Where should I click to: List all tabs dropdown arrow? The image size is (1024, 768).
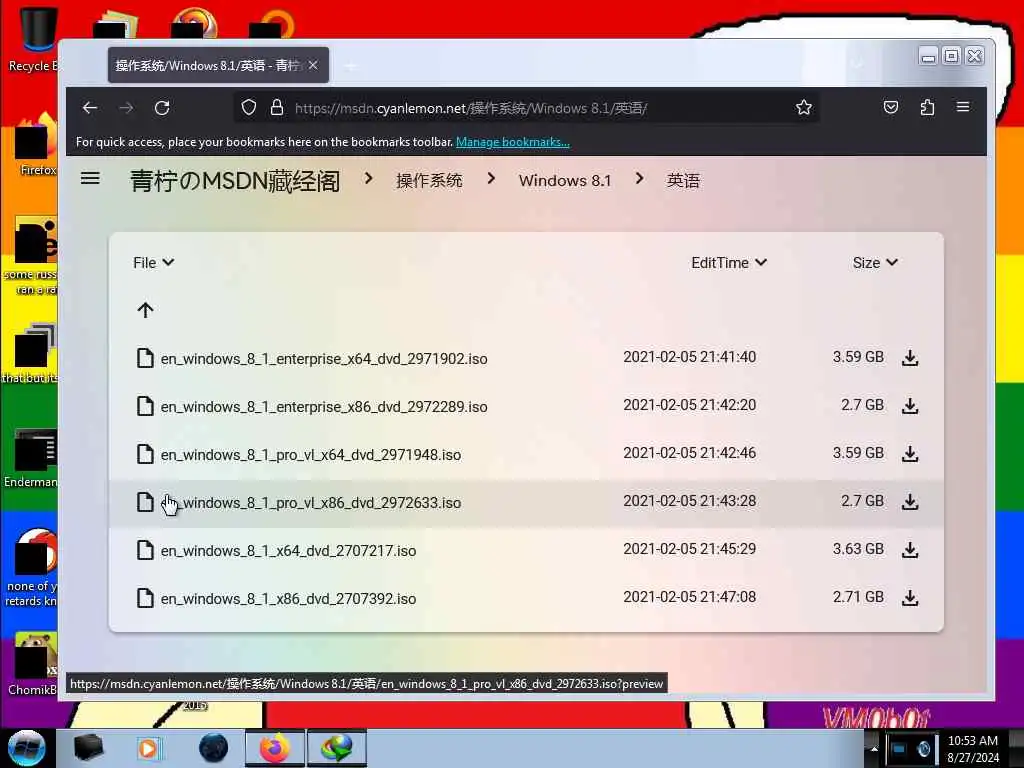(857, 65)
